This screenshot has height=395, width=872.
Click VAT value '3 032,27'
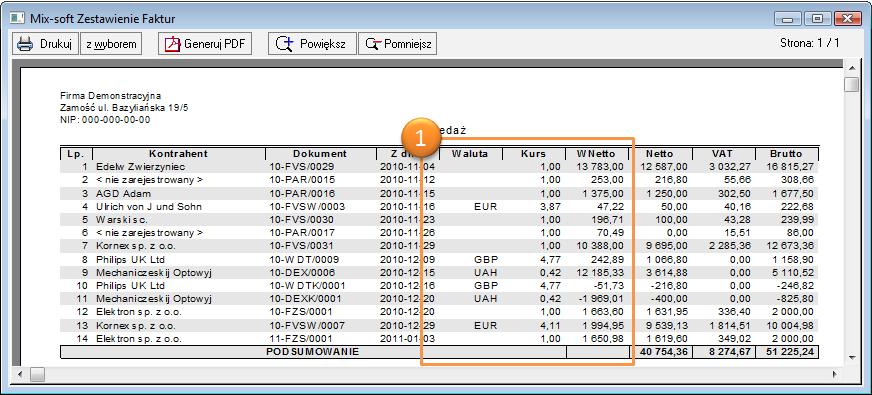point(730,166)
